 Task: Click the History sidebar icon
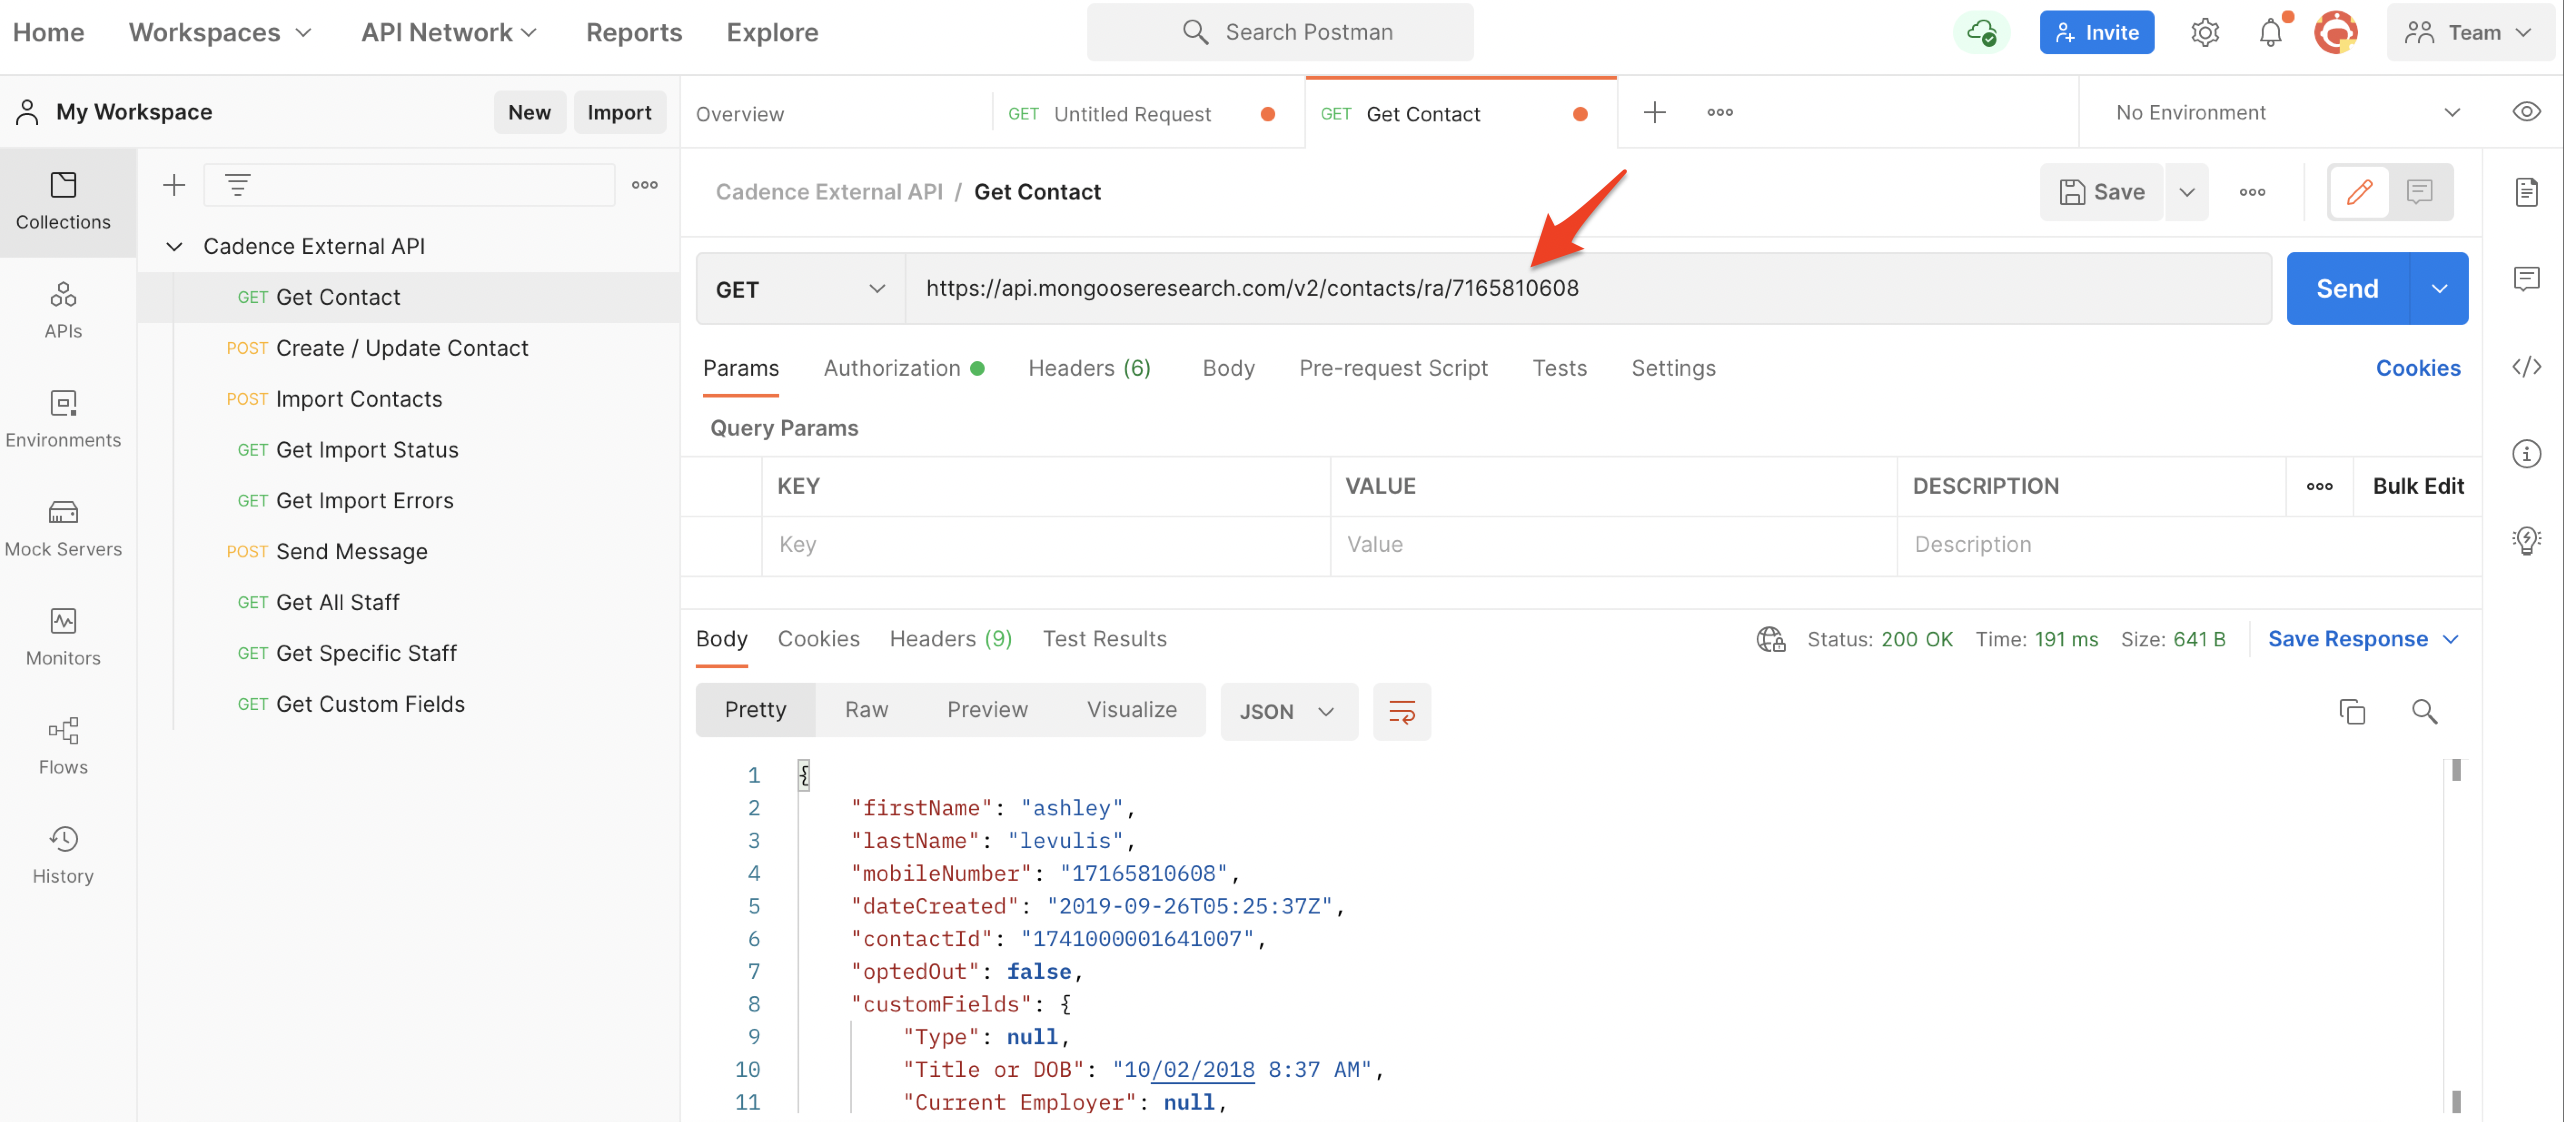(63, 854)
